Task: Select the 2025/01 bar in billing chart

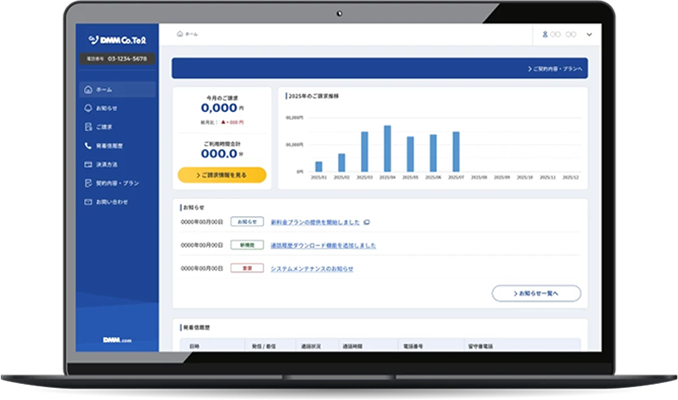Action: coord(319,166)
